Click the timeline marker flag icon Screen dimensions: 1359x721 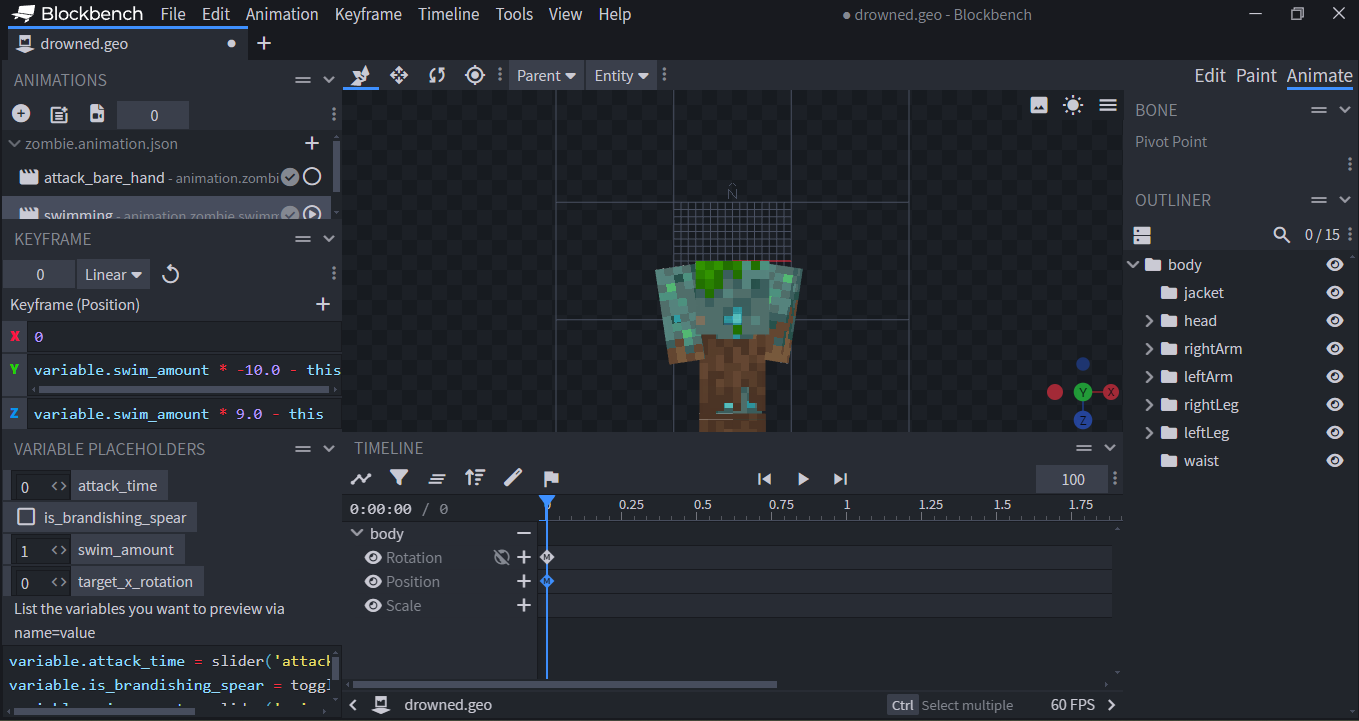pyautogui.click(x=551, y=478)
